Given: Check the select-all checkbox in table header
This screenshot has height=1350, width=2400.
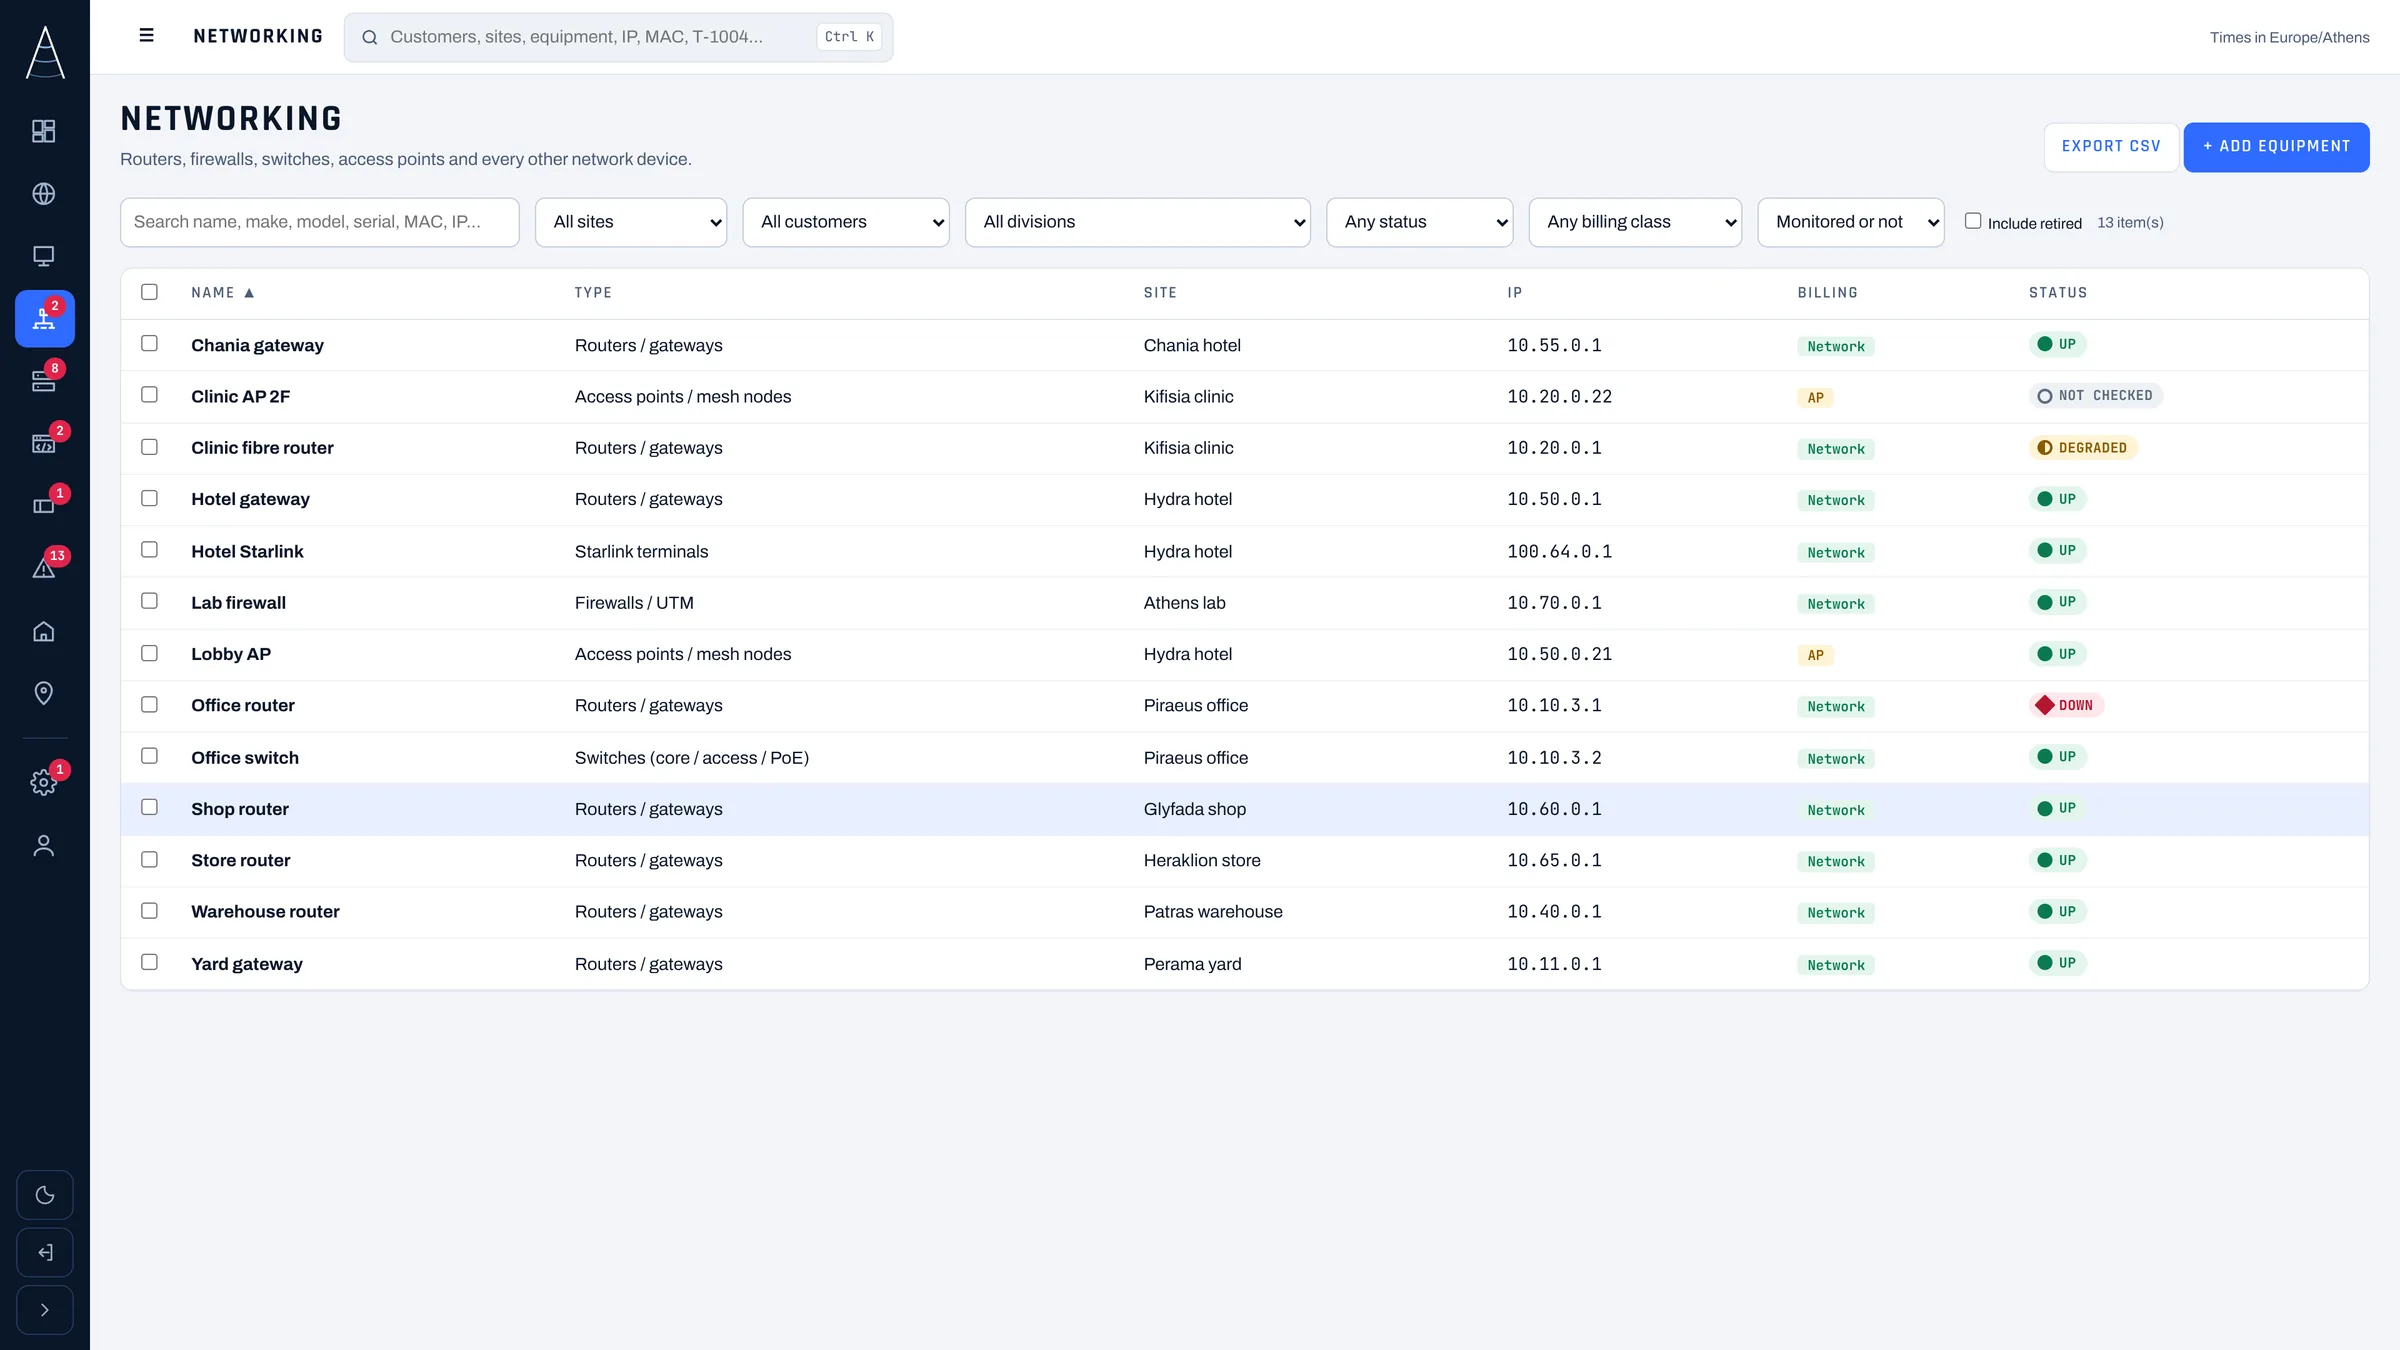Looking at the screenshot, I should click(x=149, y=292).
